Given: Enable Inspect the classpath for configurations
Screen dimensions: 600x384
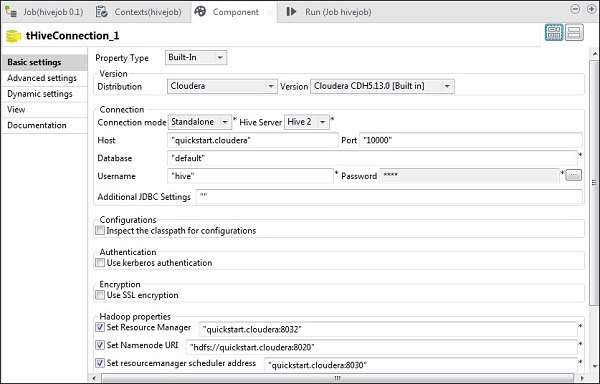Looking at the screenshot, I should point(100,231).
